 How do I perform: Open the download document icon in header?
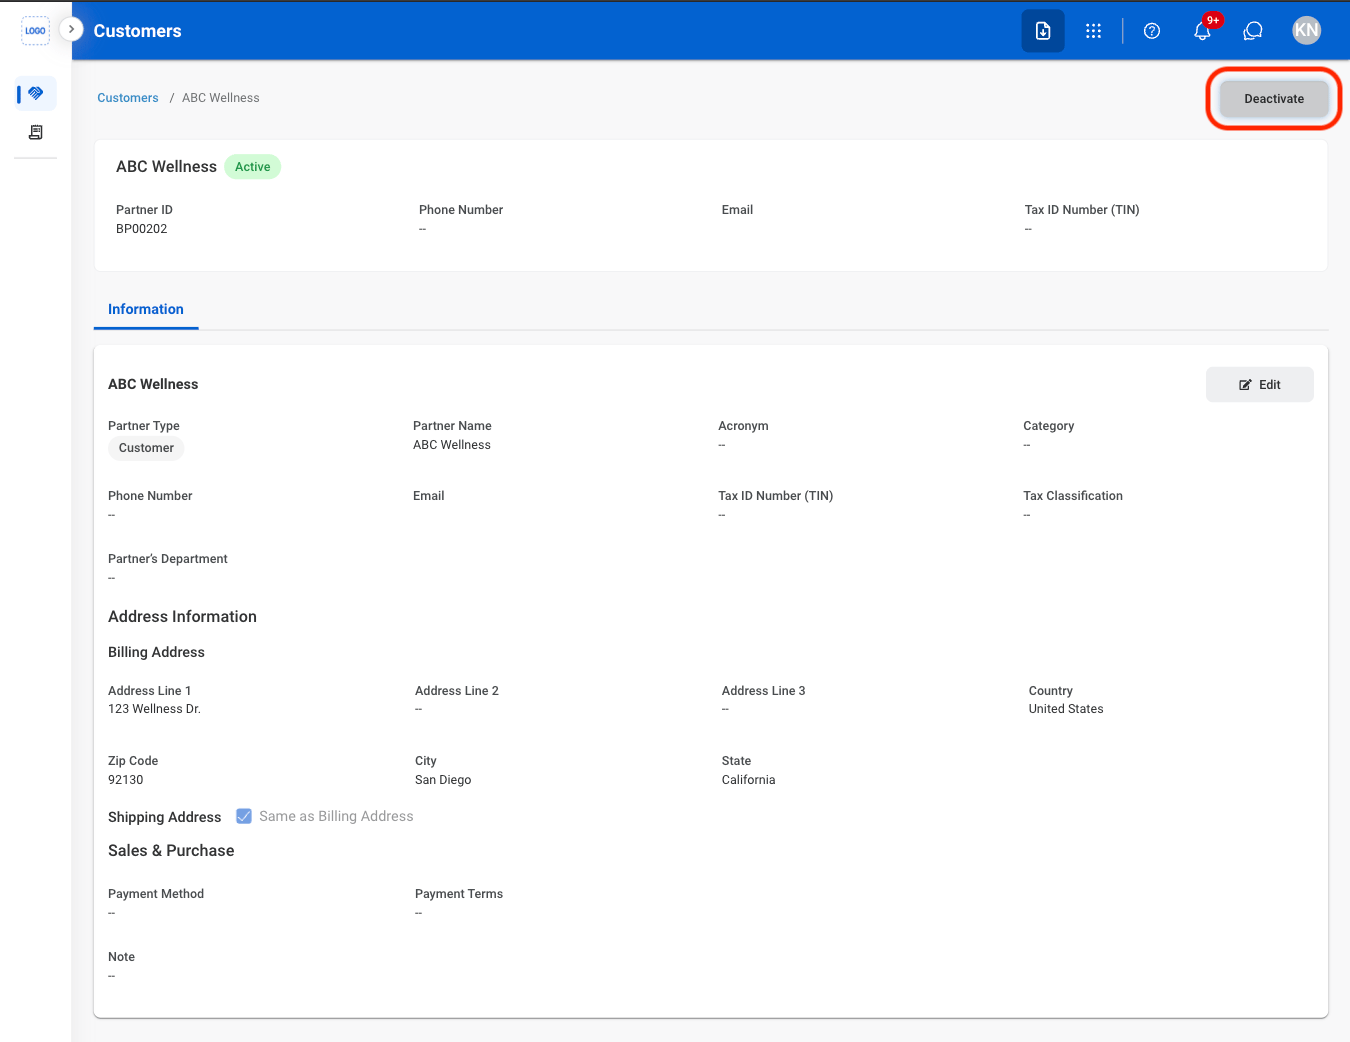pos(1043,31)
